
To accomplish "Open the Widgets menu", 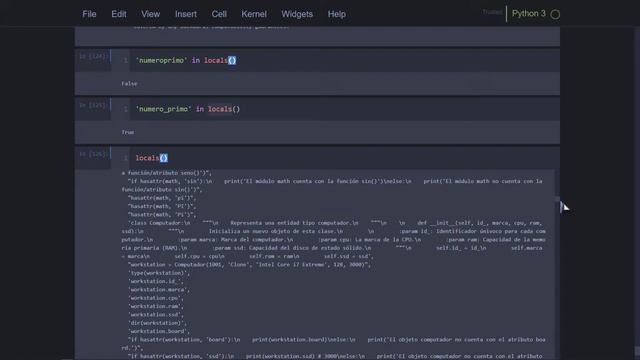I will (x=297, y=14).
